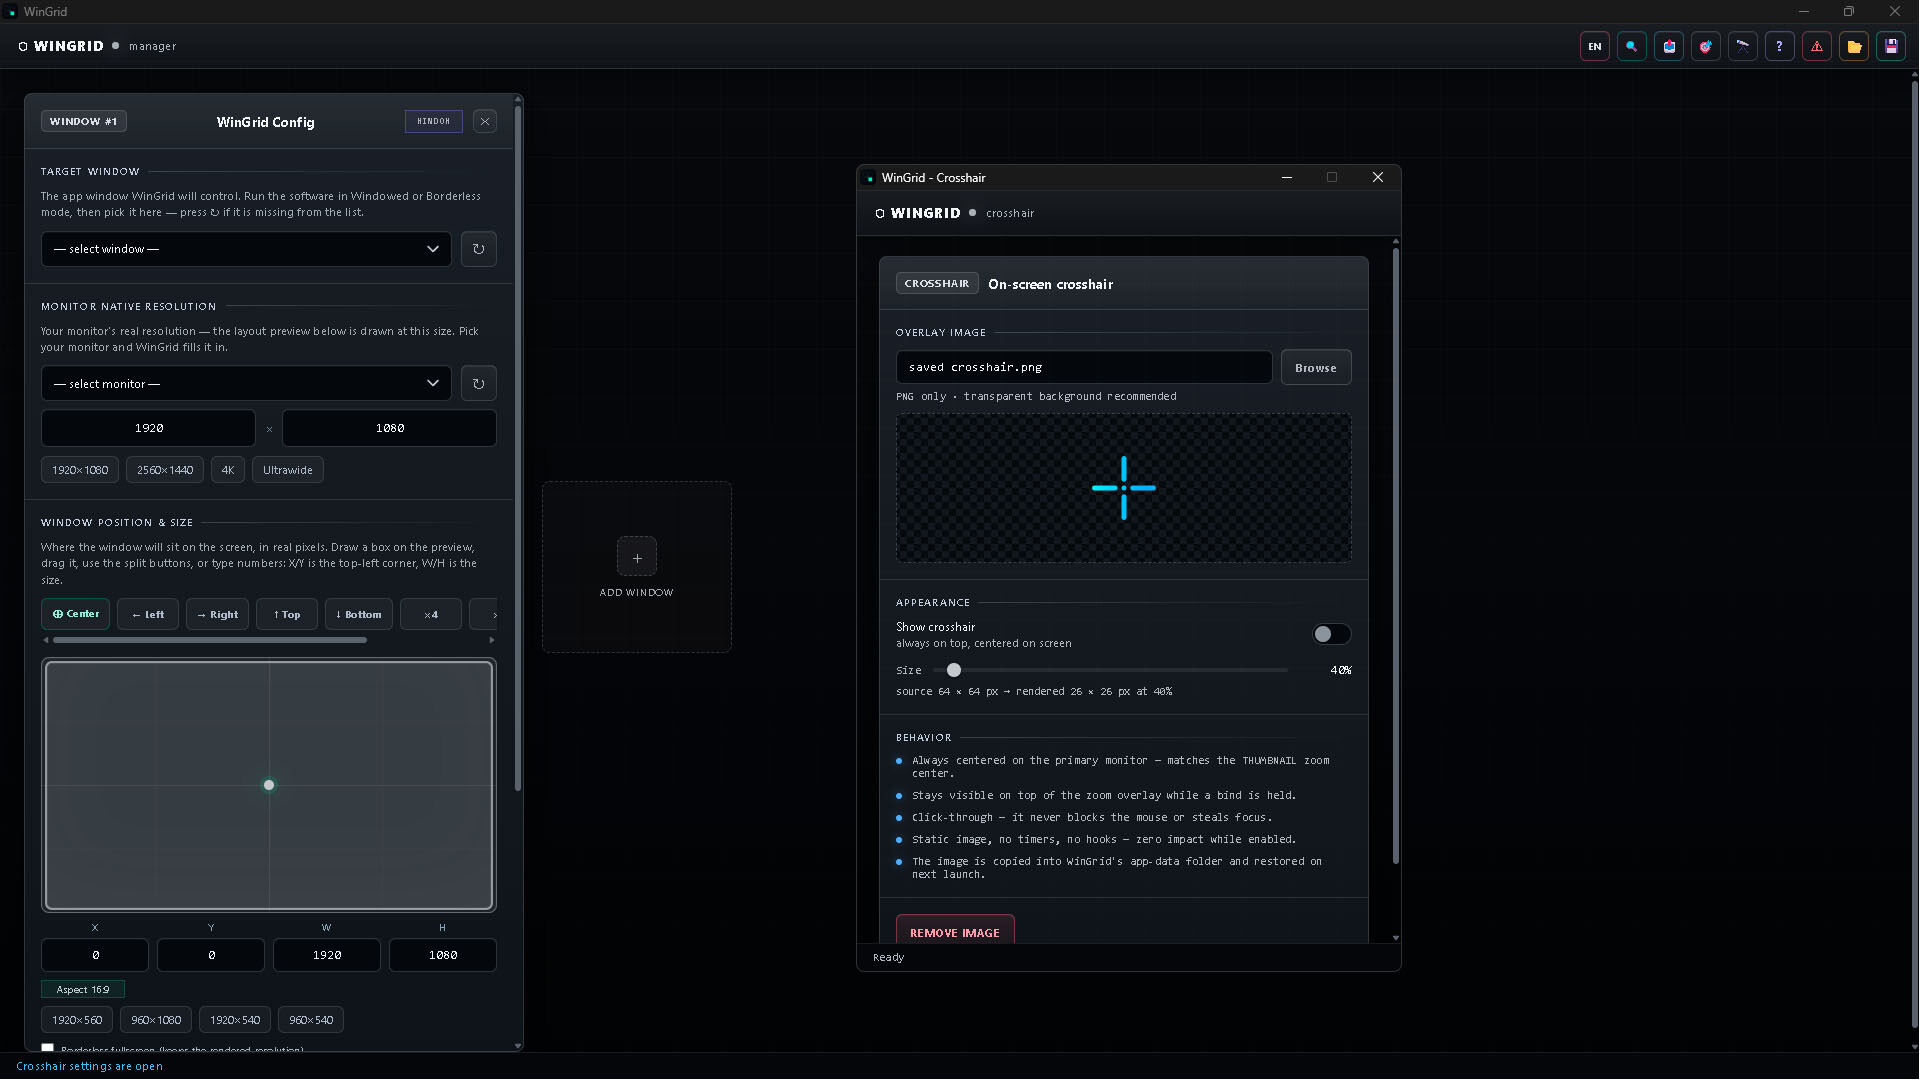Click the upload box toolbar icon
1920x1080 pixels.
coord(1669,47)
